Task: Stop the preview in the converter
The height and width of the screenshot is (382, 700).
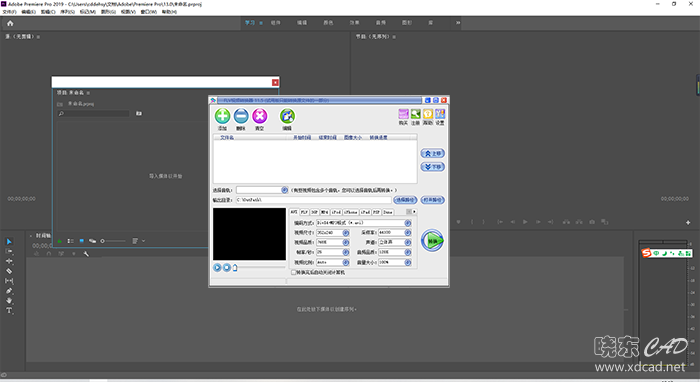Action: (227, 267)
